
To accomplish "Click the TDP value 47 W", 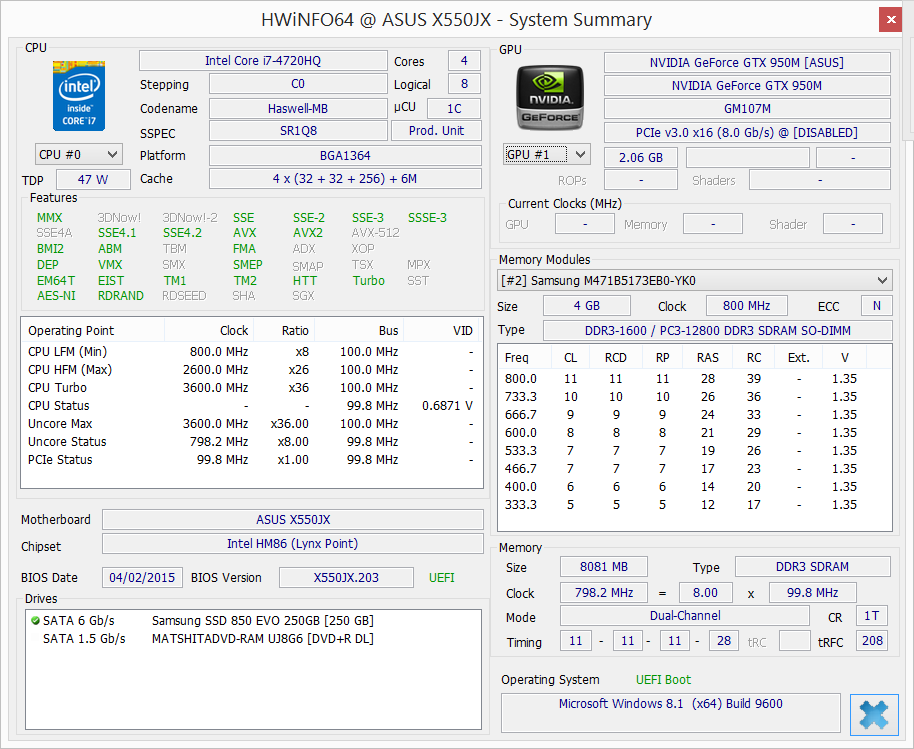I will (x=93, y=180).
